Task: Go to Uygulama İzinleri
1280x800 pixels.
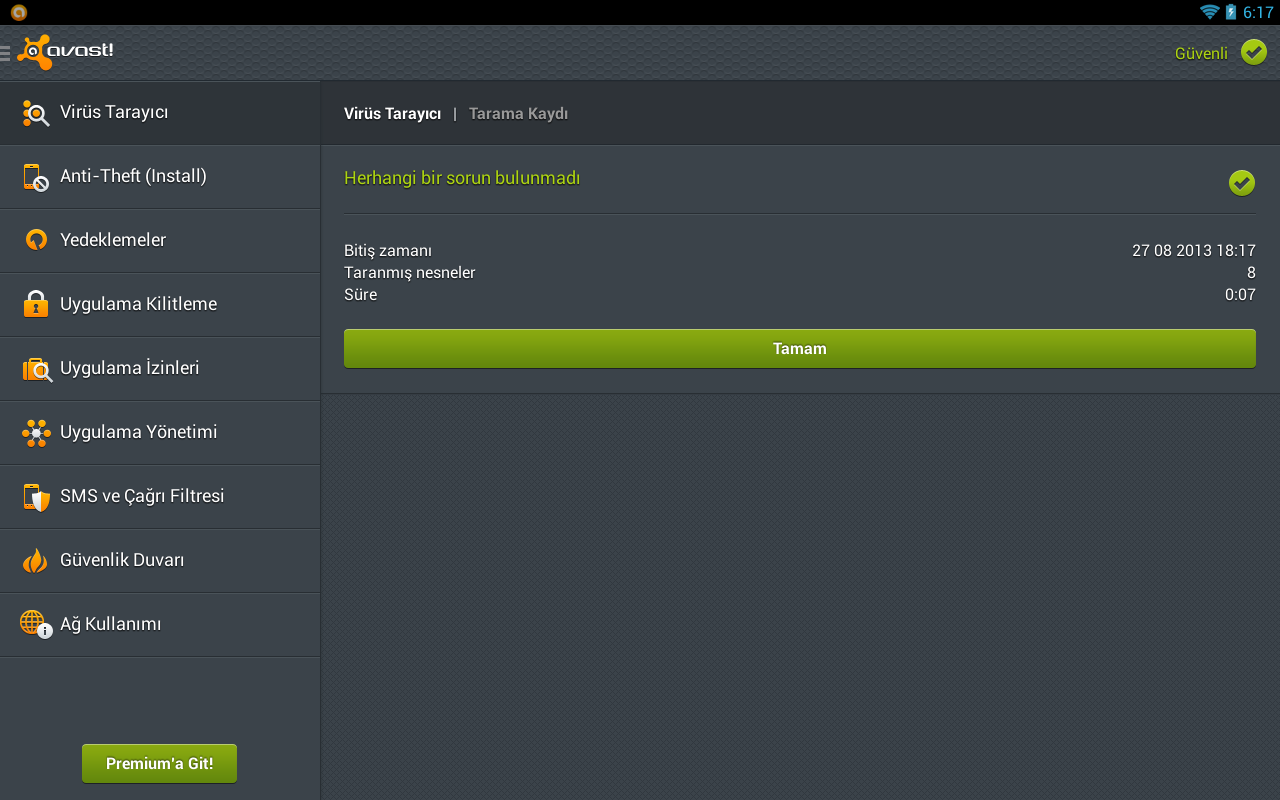Action: click(160, 369)
